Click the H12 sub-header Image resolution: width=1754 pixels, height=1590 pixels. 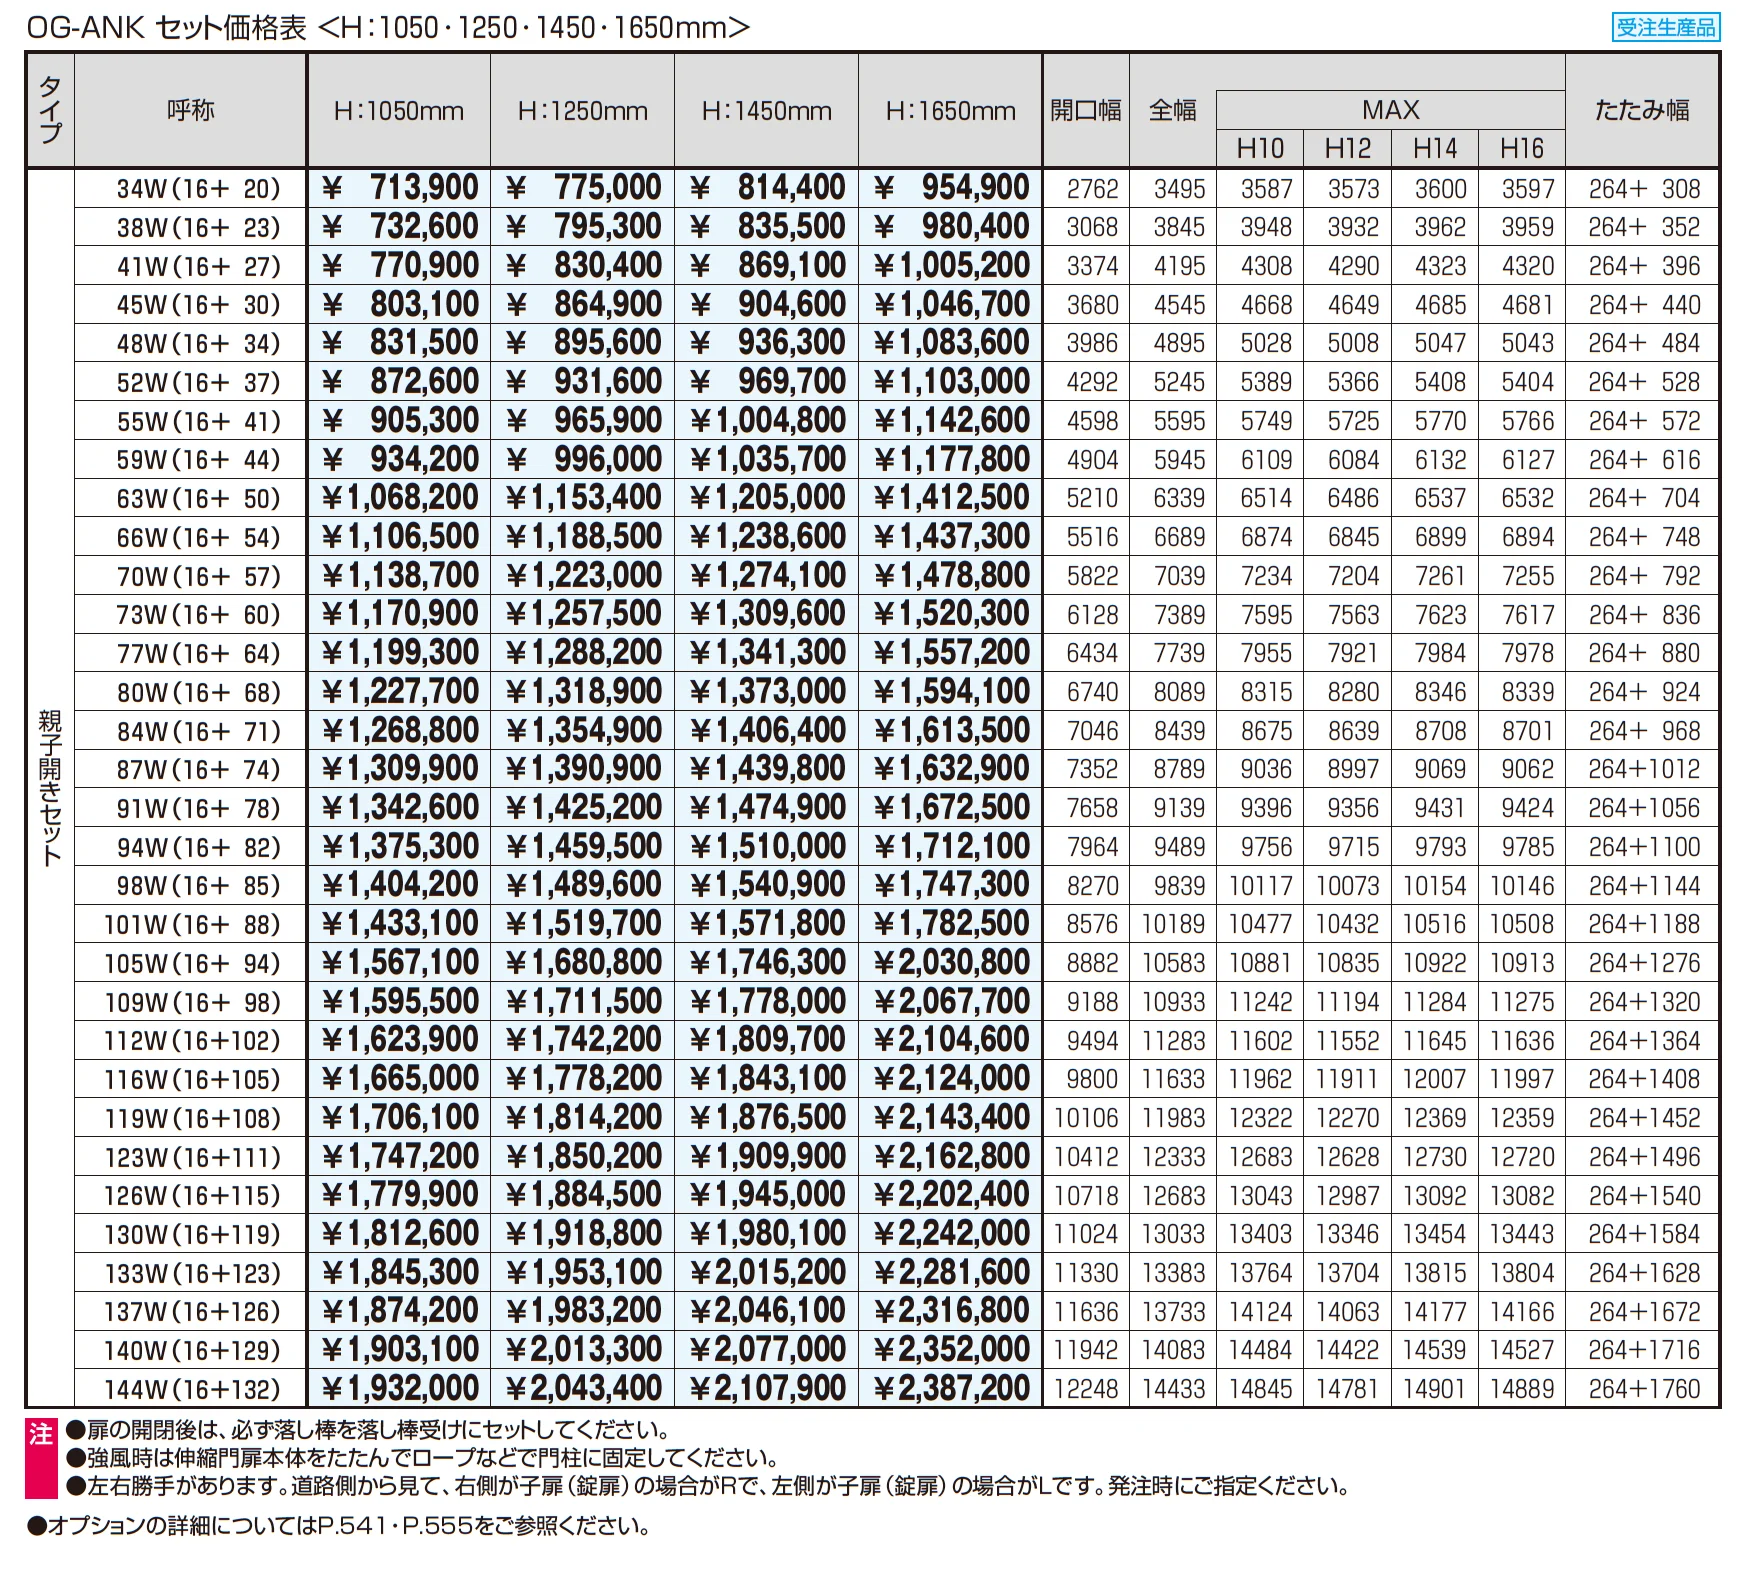1348,148
